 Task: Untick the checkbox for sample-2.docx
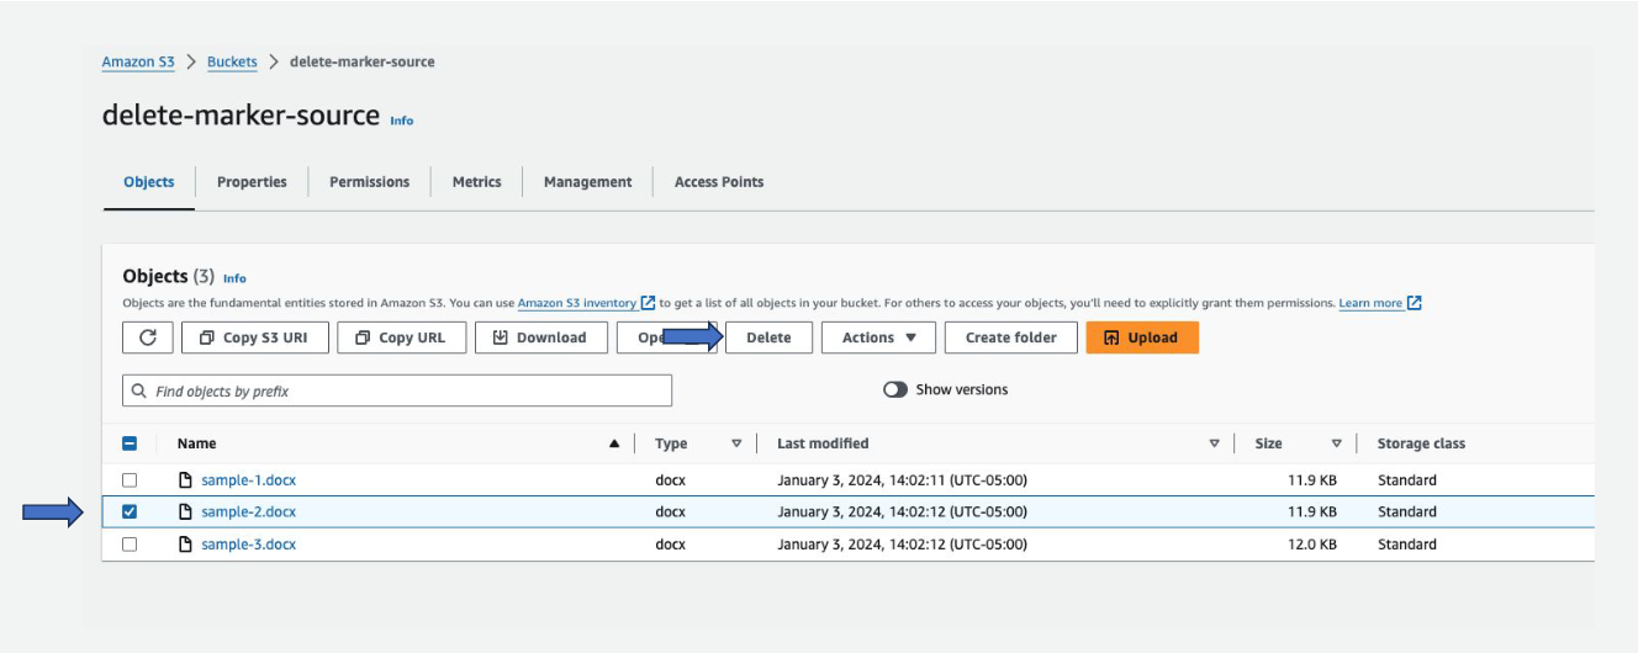[130, 512]
